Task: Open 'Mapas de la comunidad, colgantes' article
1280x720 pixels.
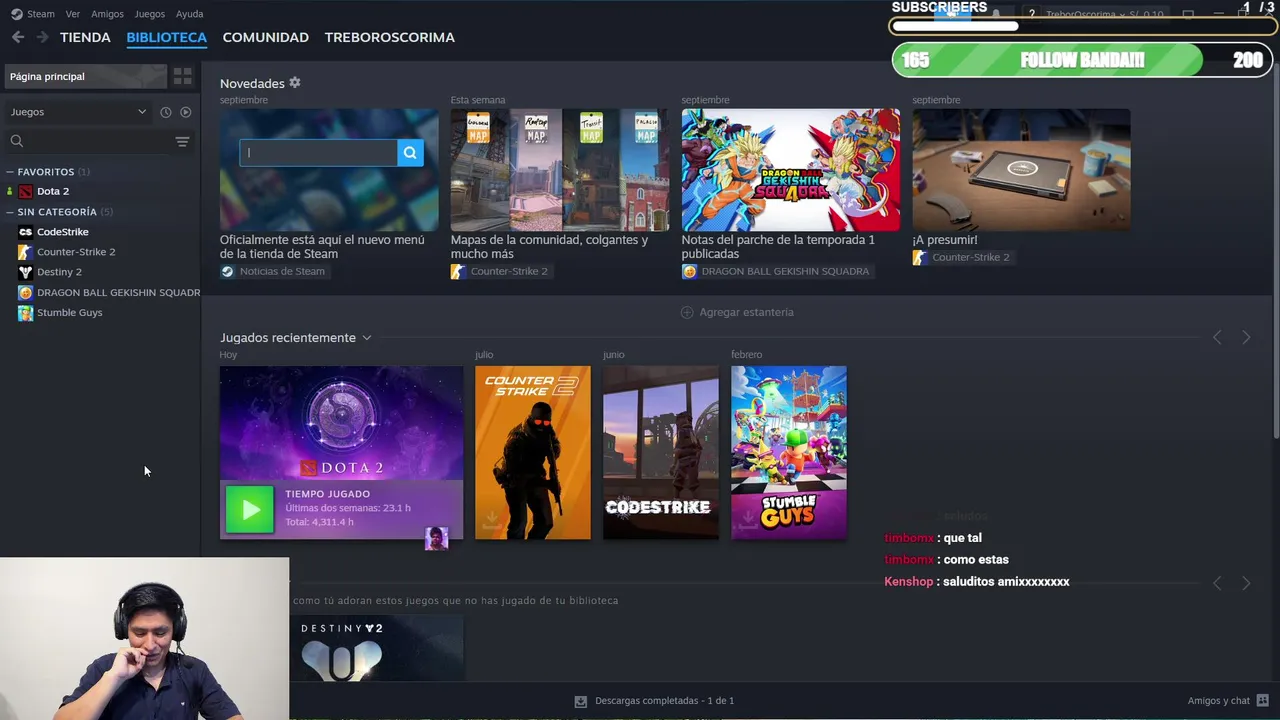Action: [x=549, y=247]
